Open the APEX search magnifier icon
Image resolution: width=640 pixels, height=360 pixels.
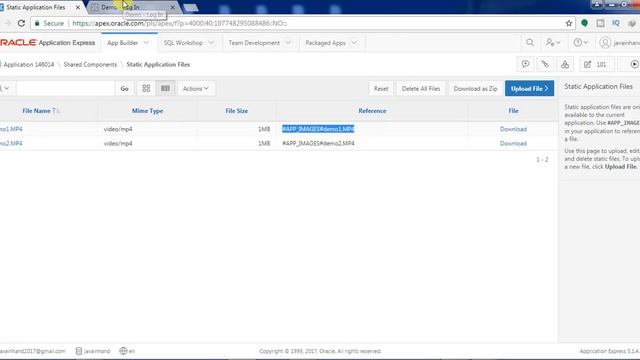(x=530, y=42)
